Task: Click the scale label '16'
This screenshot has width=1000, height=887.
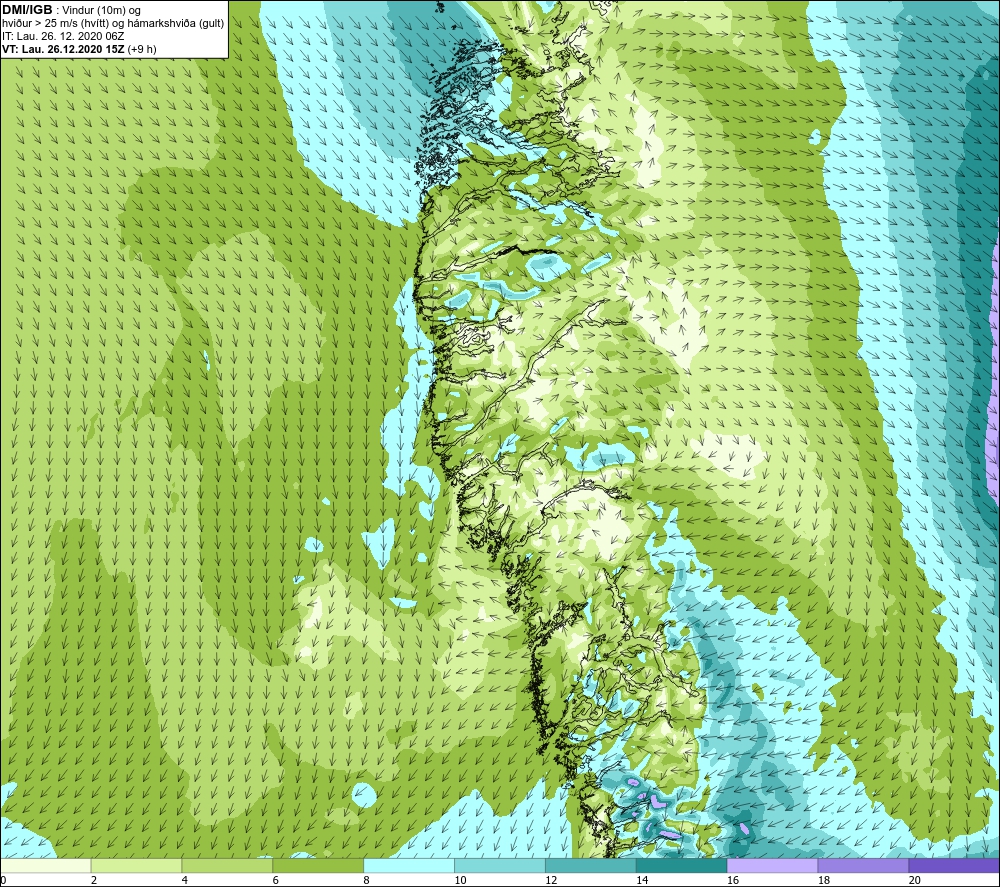Action: pos(733,880)
